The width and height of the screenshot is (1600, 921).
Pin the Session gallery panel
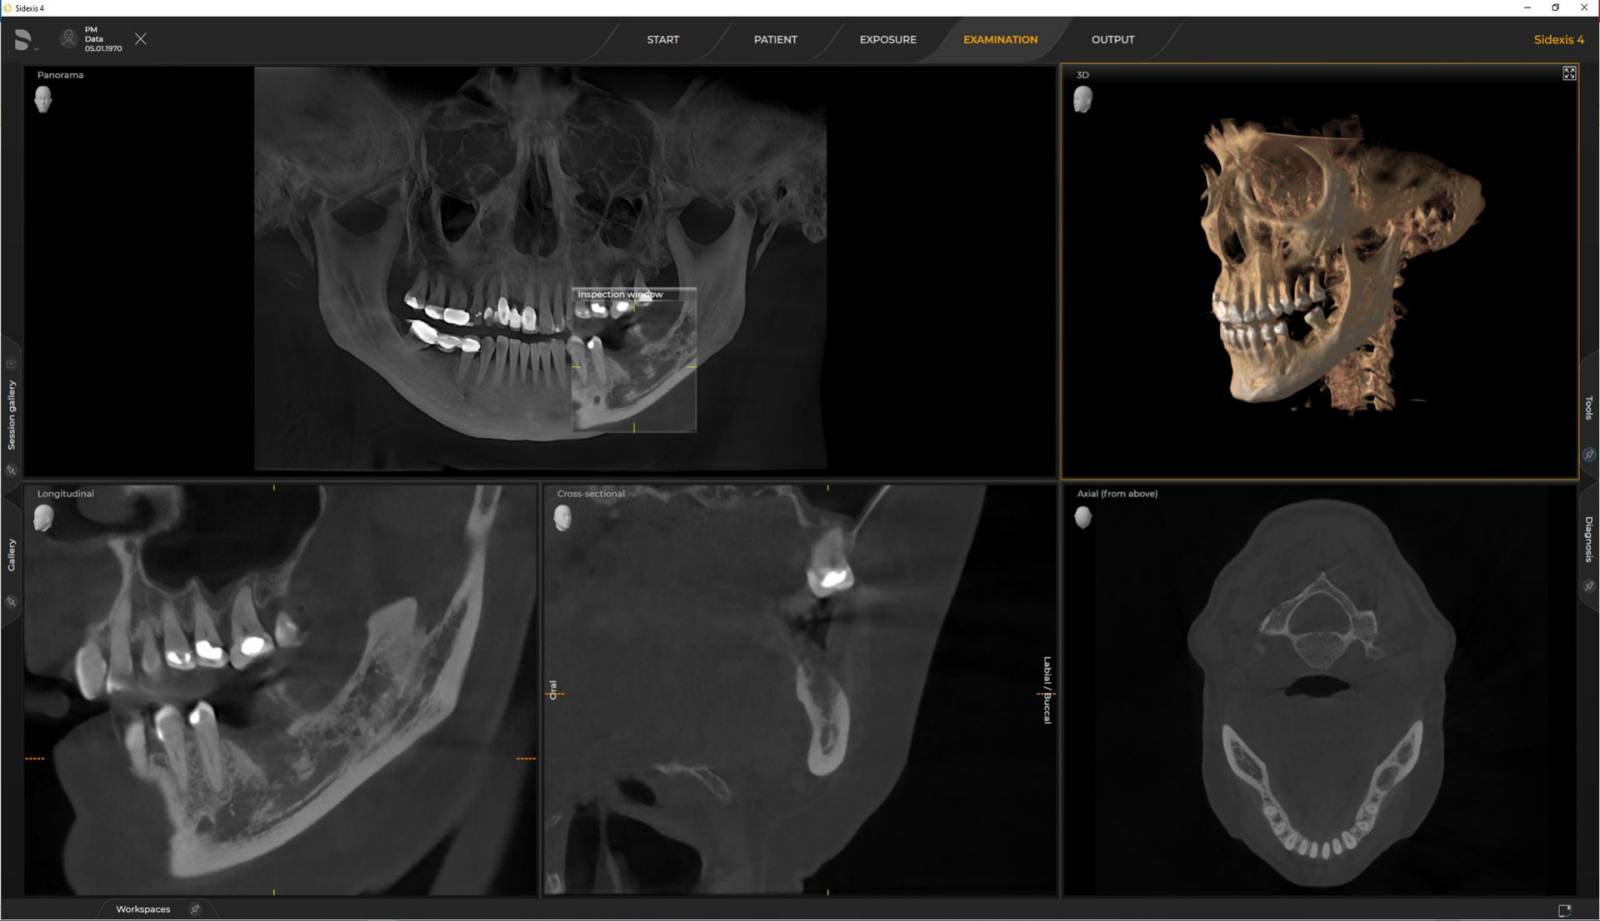12,470
